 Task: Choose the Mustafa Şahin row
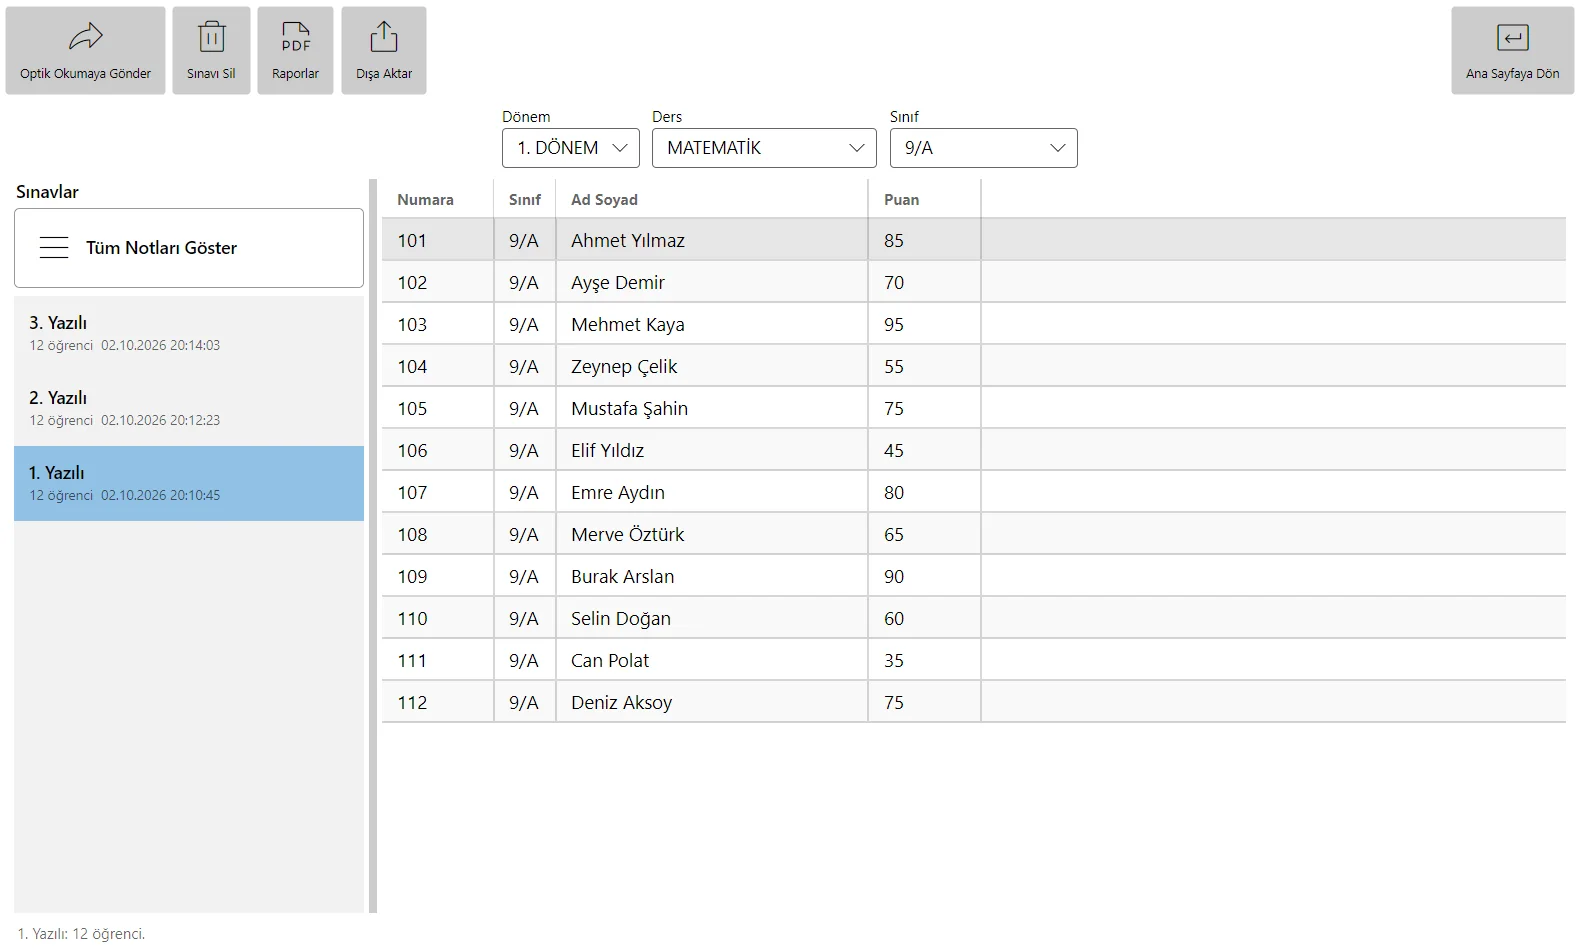click(x=974, y=408)
